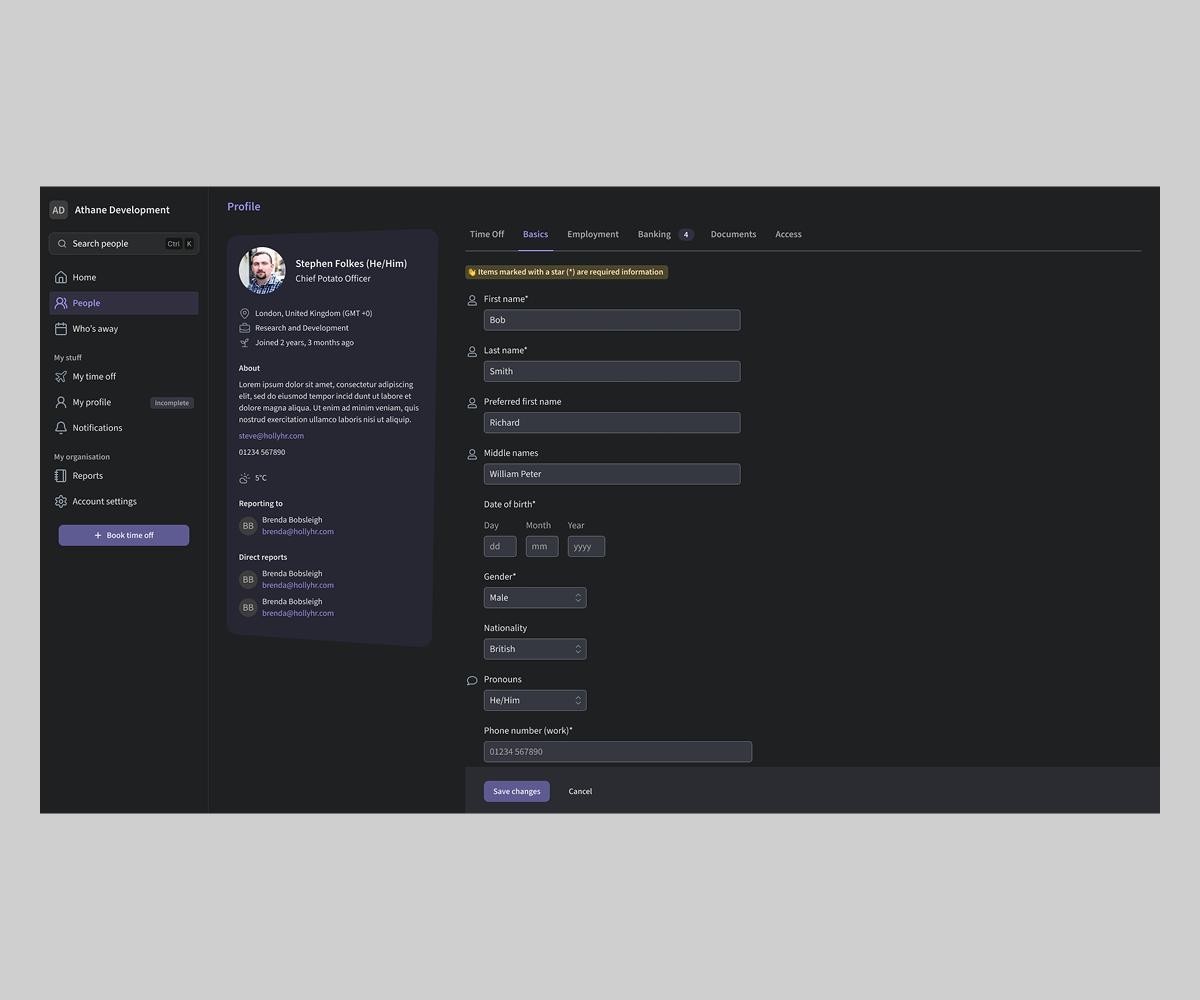Open the Nationality dropdown
This screenshot has width=1200, height=1000.
coord(535,649)
